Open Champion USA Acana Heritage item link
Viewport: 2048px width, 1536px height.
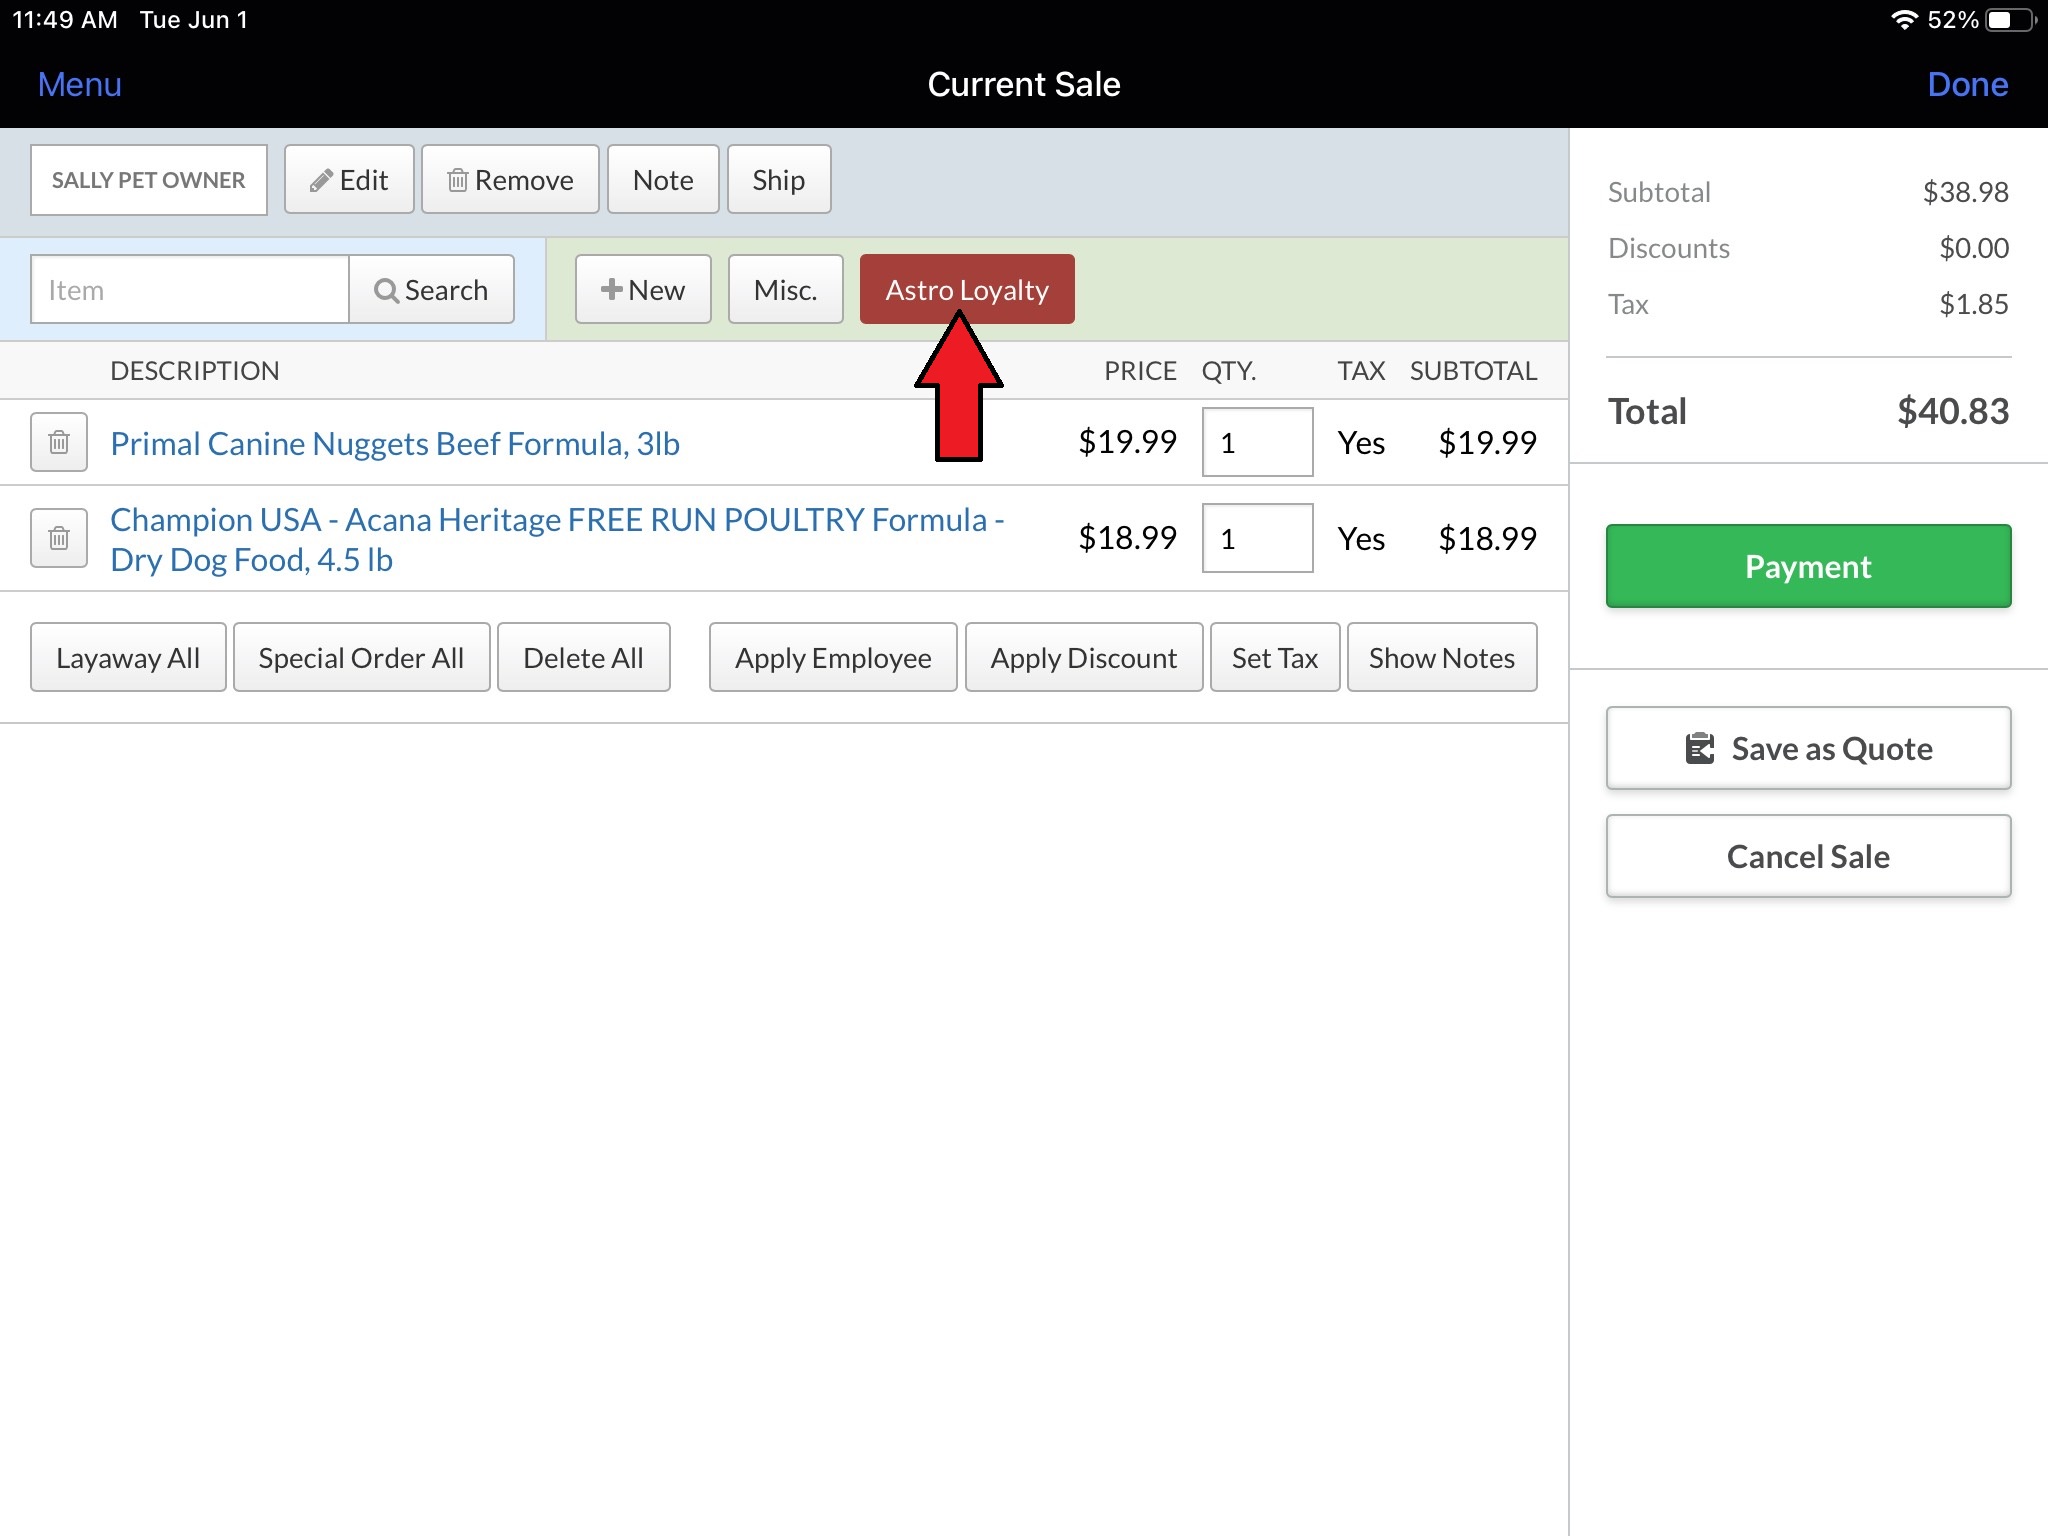[556, 539]
